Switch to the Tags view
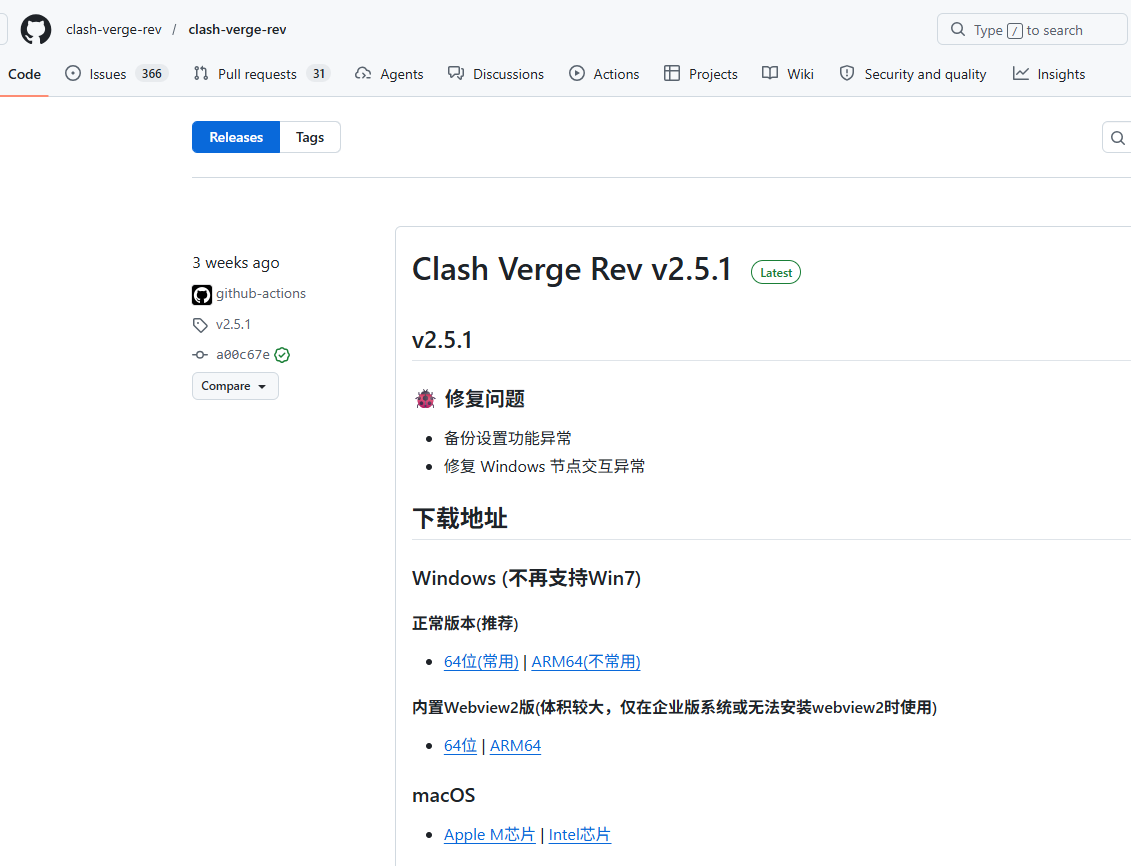 point(309,137)
